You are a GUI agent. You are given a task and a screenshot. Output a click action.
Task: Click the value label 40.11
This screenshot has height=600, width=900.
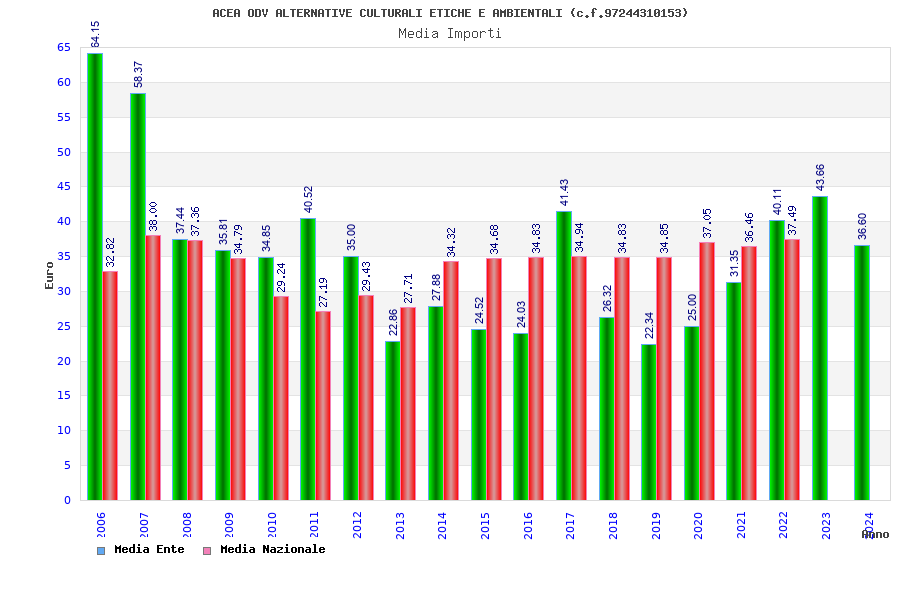coord(777,201)
